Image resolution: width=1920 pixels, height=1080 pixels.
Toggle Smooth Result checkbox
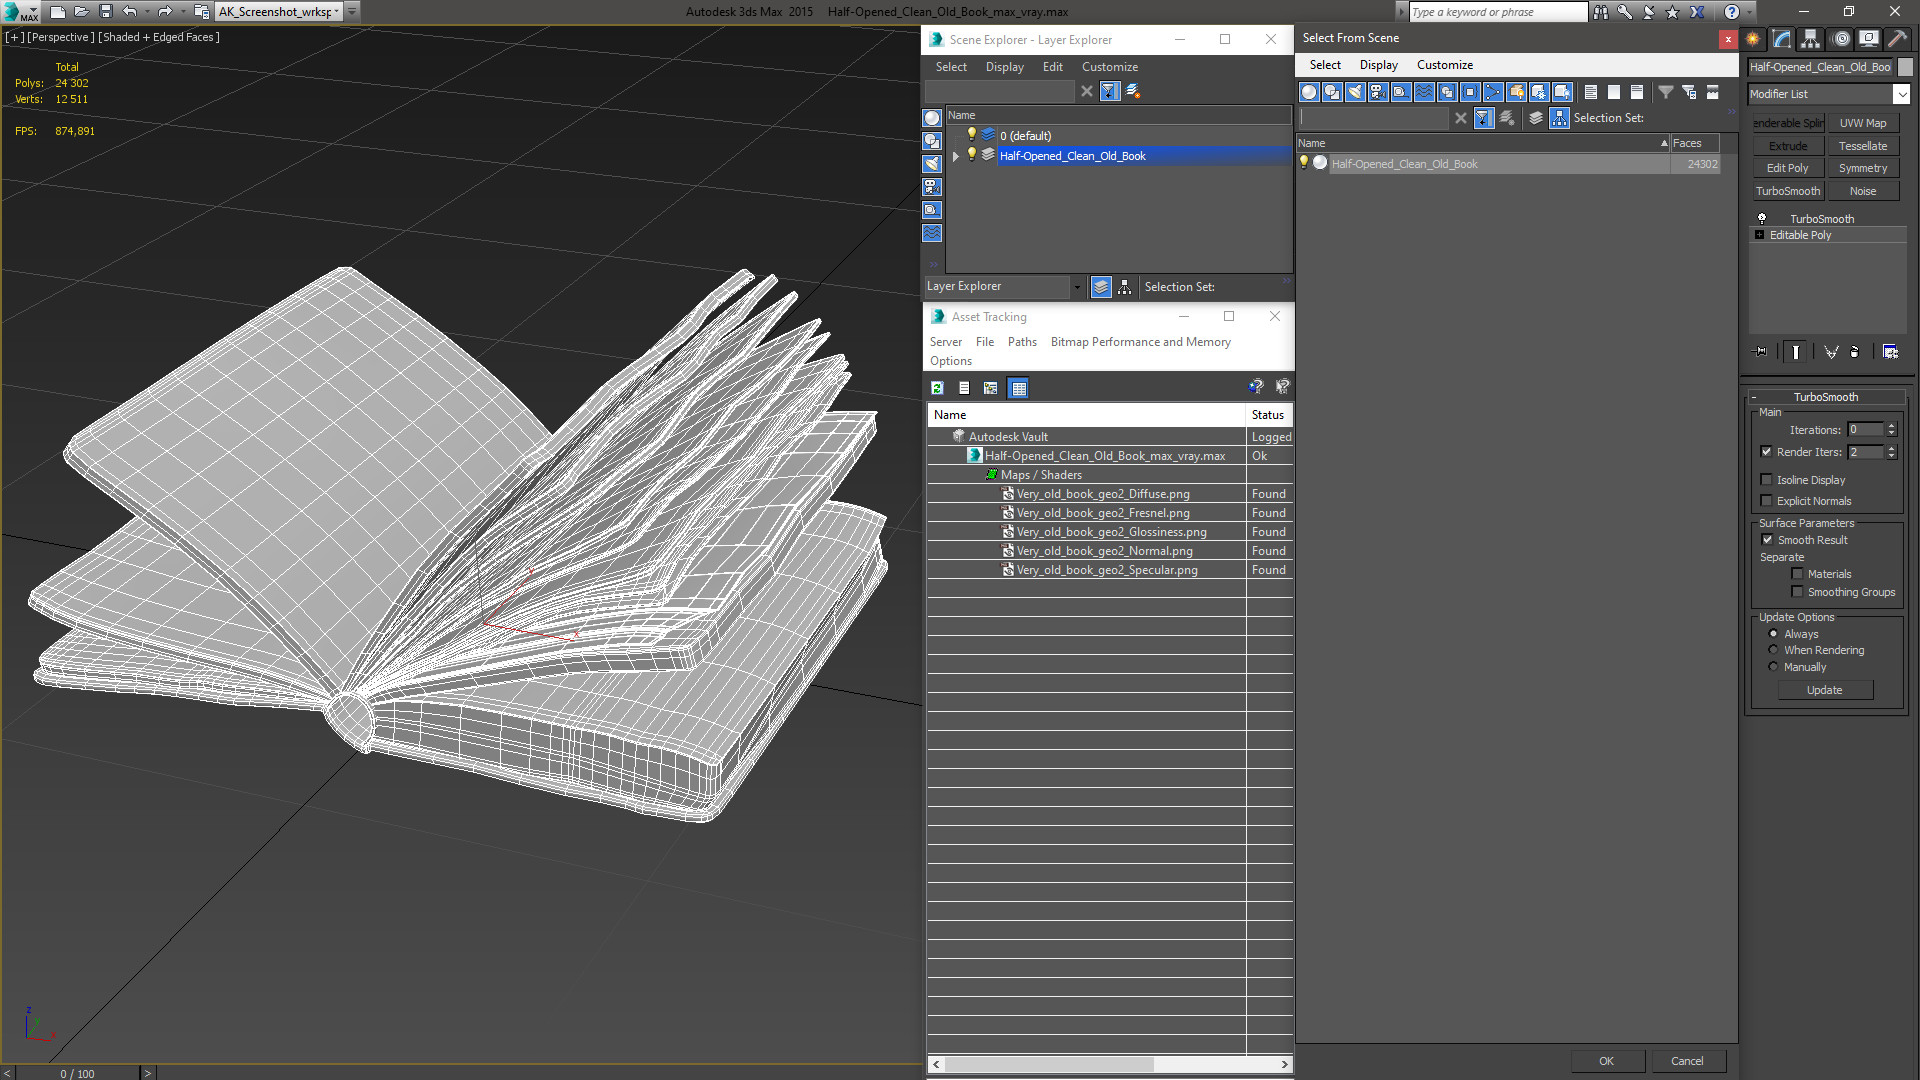[1767, 540]
